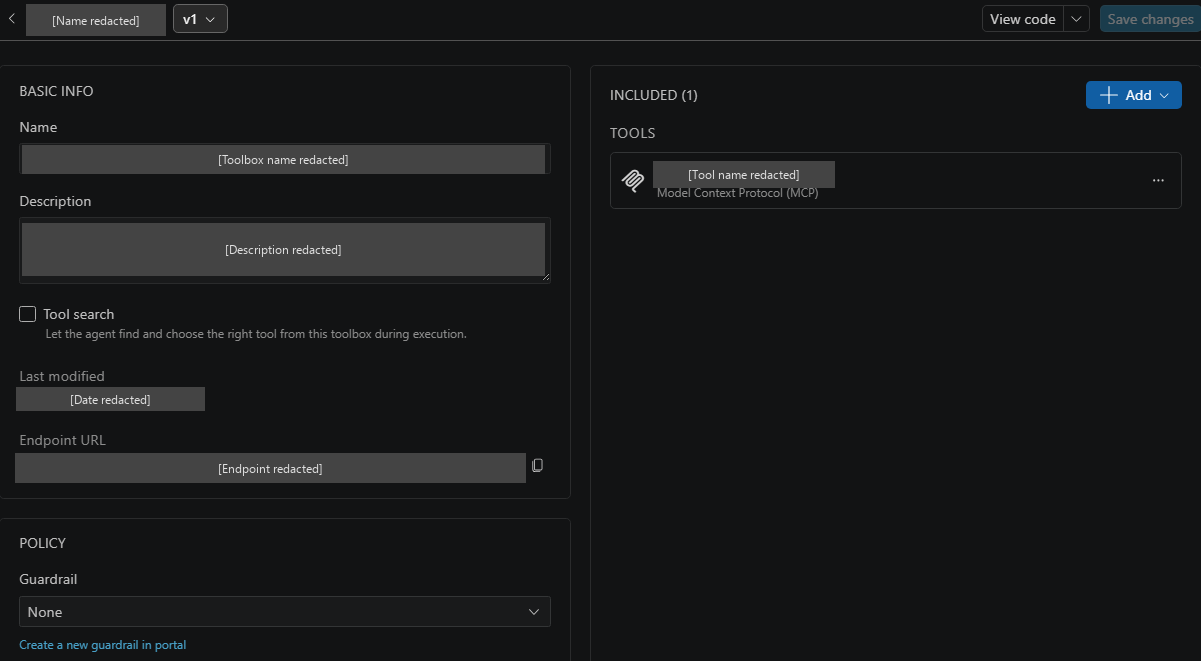The height and width of the screenshot is (661, 1201).
Task: Expand the arrow next to View code
Action: (1076, 19)
